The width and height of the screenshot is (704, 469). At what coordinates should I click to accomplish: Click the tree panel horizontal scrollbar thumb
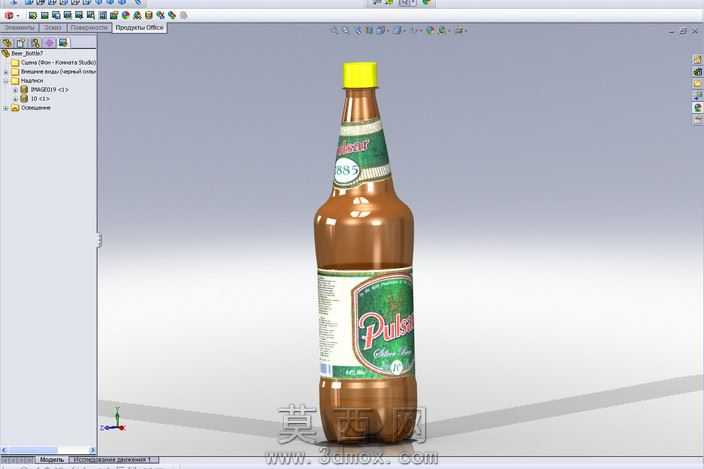[32, 450]
